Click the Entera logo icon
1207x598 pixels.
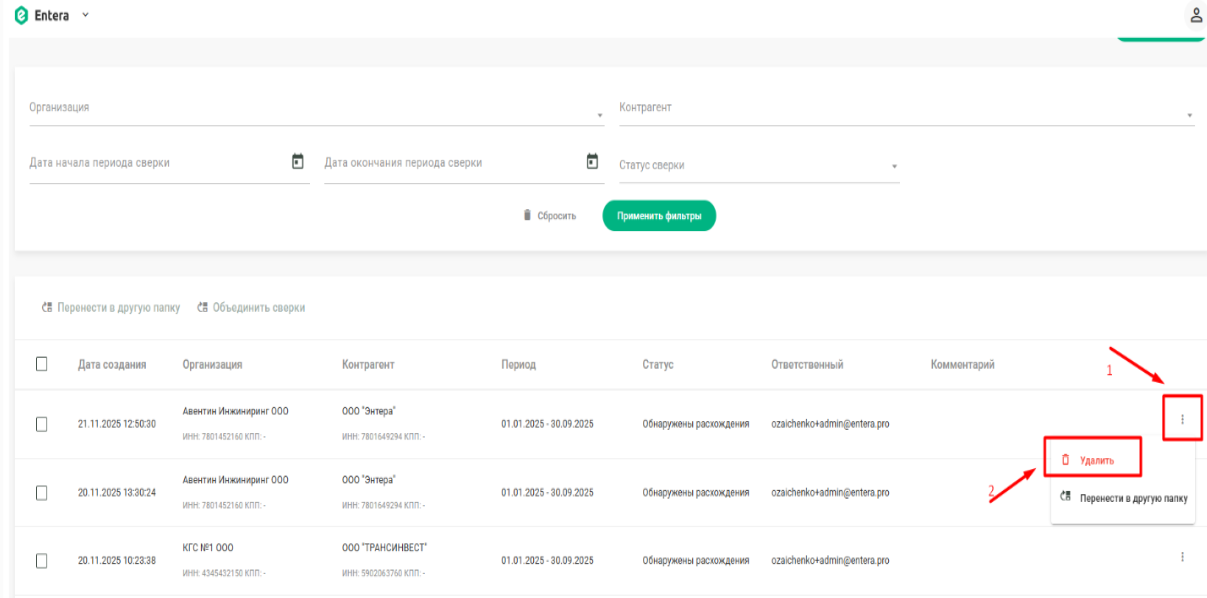pos(22,16)
